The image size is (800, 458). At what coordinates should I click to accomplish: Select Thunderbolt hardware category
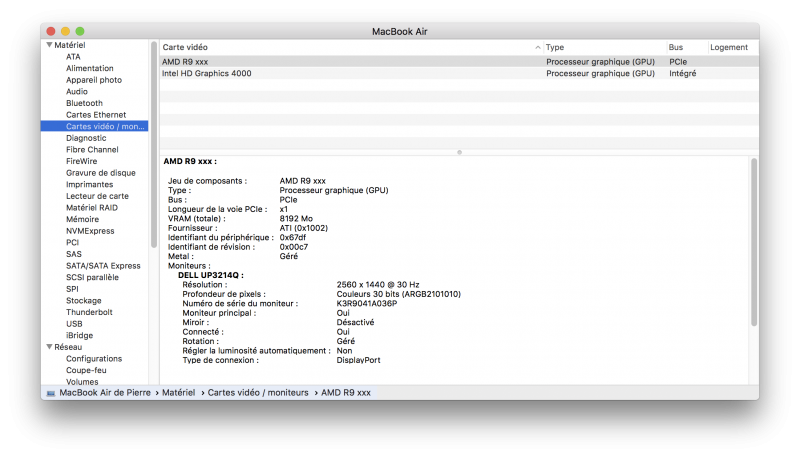[89, 312]
